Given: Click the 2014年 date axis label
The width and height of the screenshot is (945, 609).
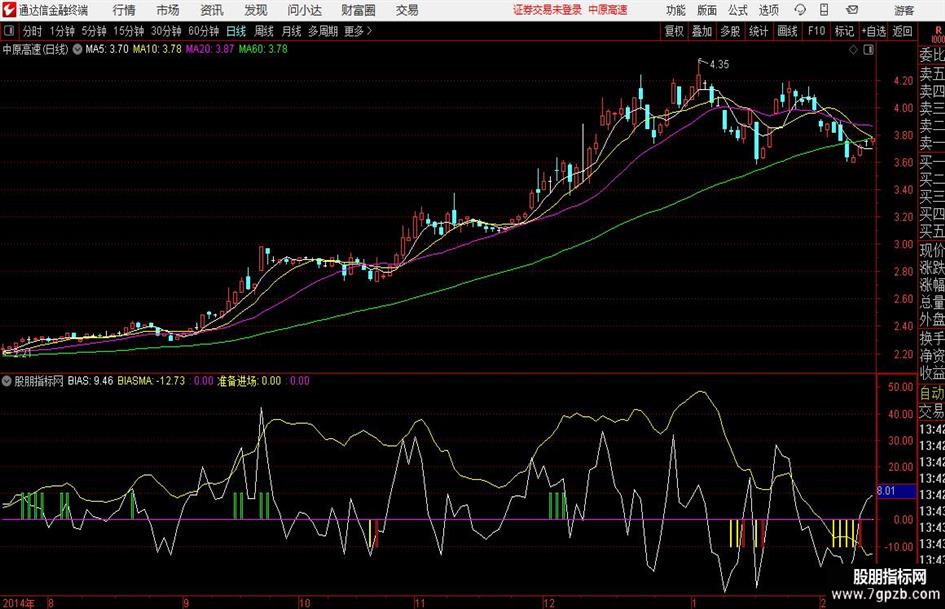Looking at the screenshot, I should coord(19,602).
